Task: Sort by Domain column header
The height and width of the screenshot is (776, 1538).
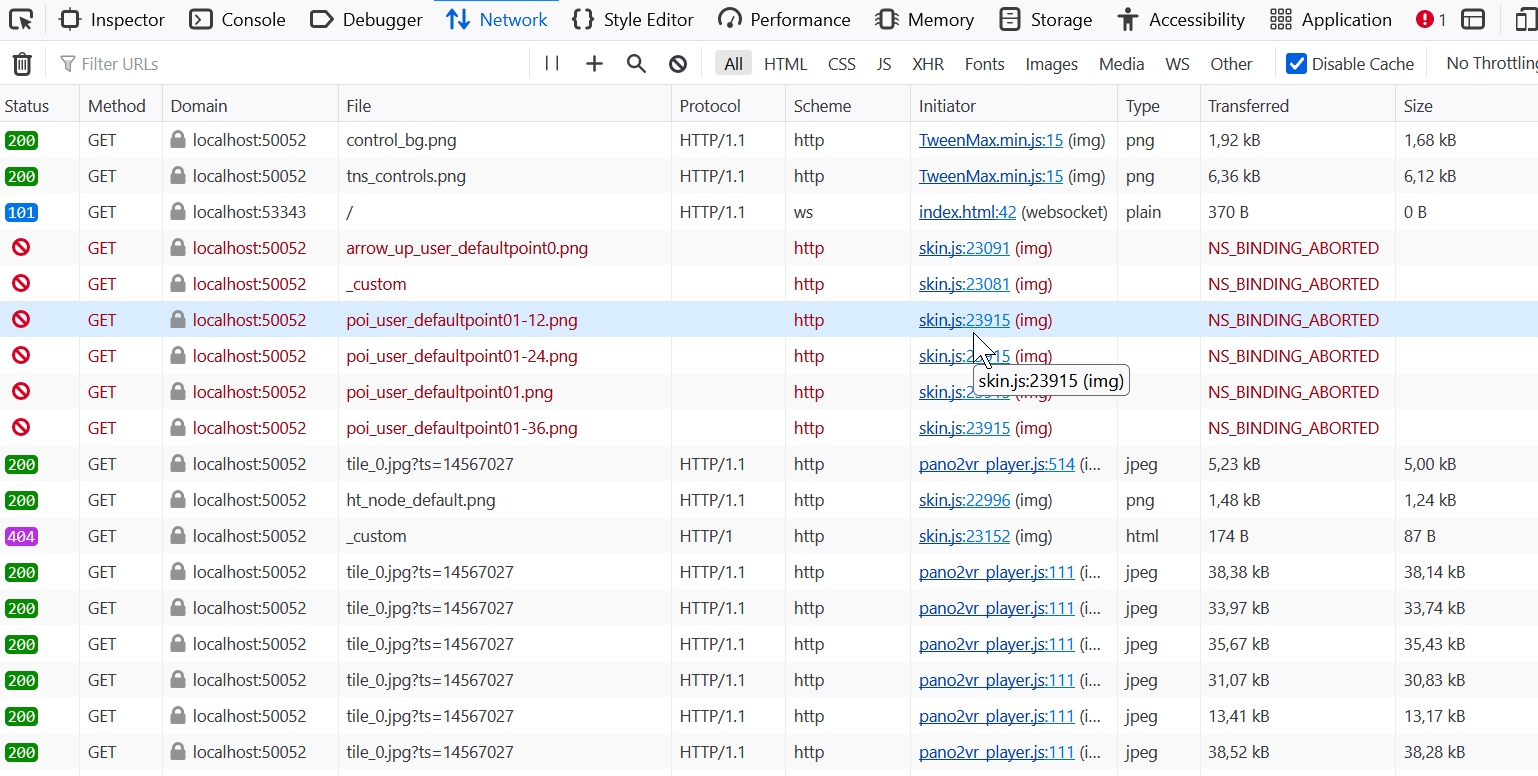Action: coord(250,105)
